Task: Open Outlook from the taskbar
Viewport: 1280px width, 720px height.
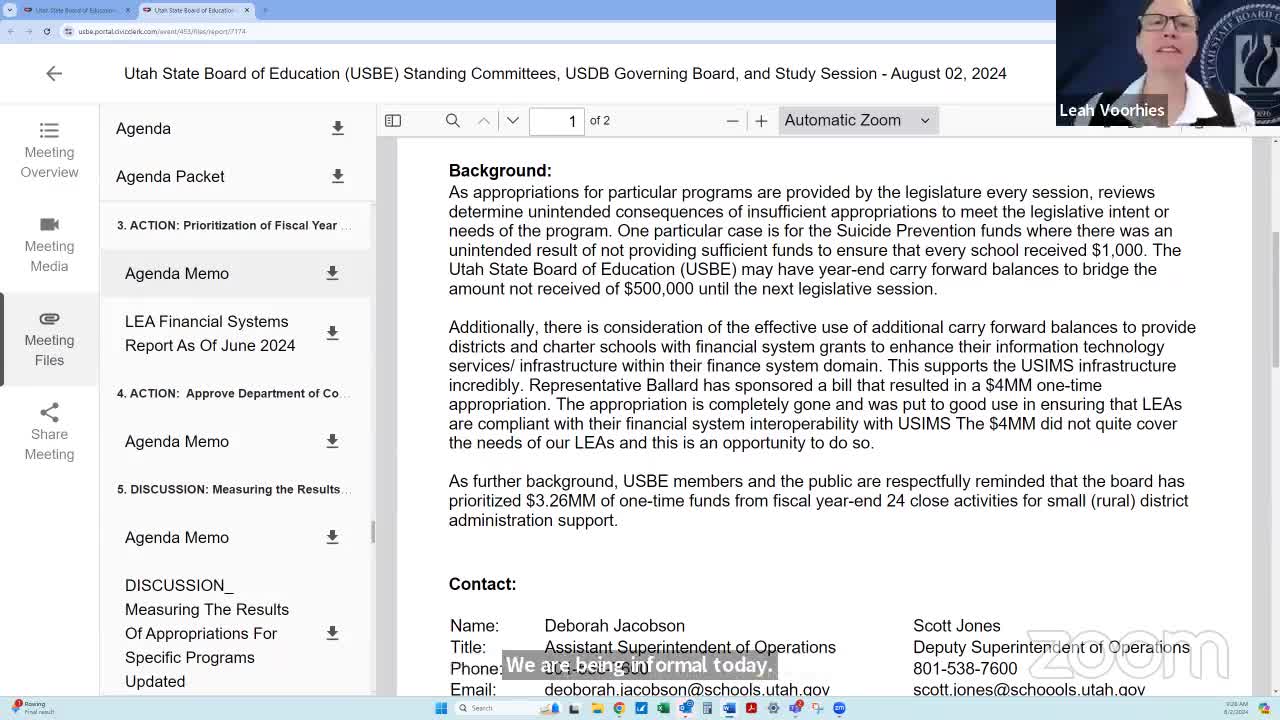Action: pyautogui.click(x=685, y=708)
